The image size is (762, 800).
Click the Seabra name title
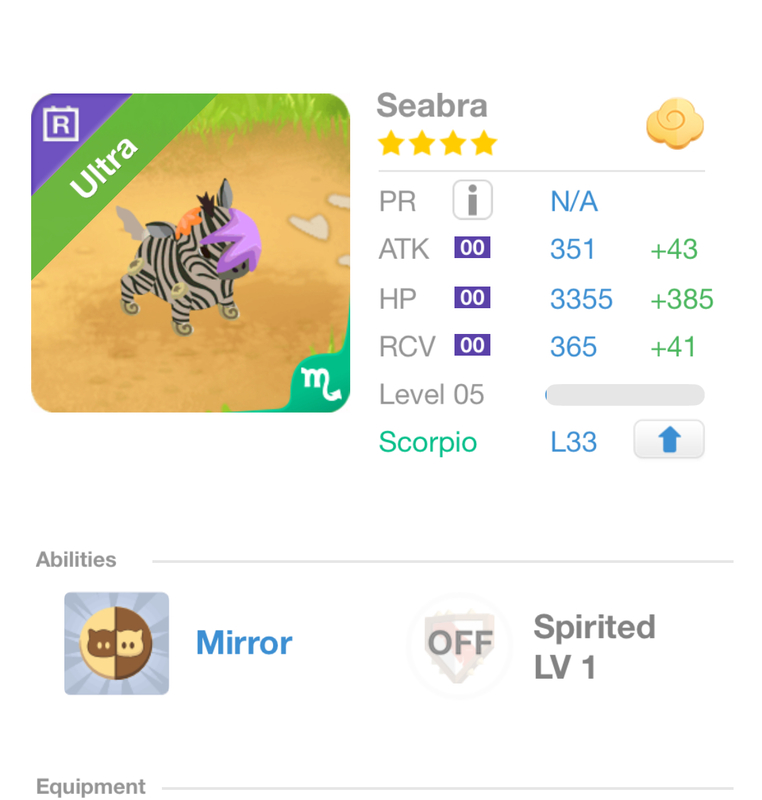coord(432,106)
